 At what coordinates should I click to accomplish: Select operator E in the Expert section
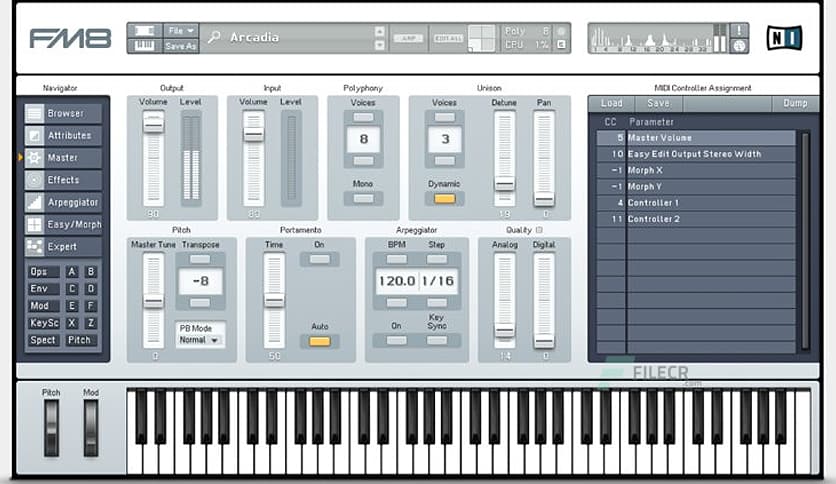pos(72,306)
